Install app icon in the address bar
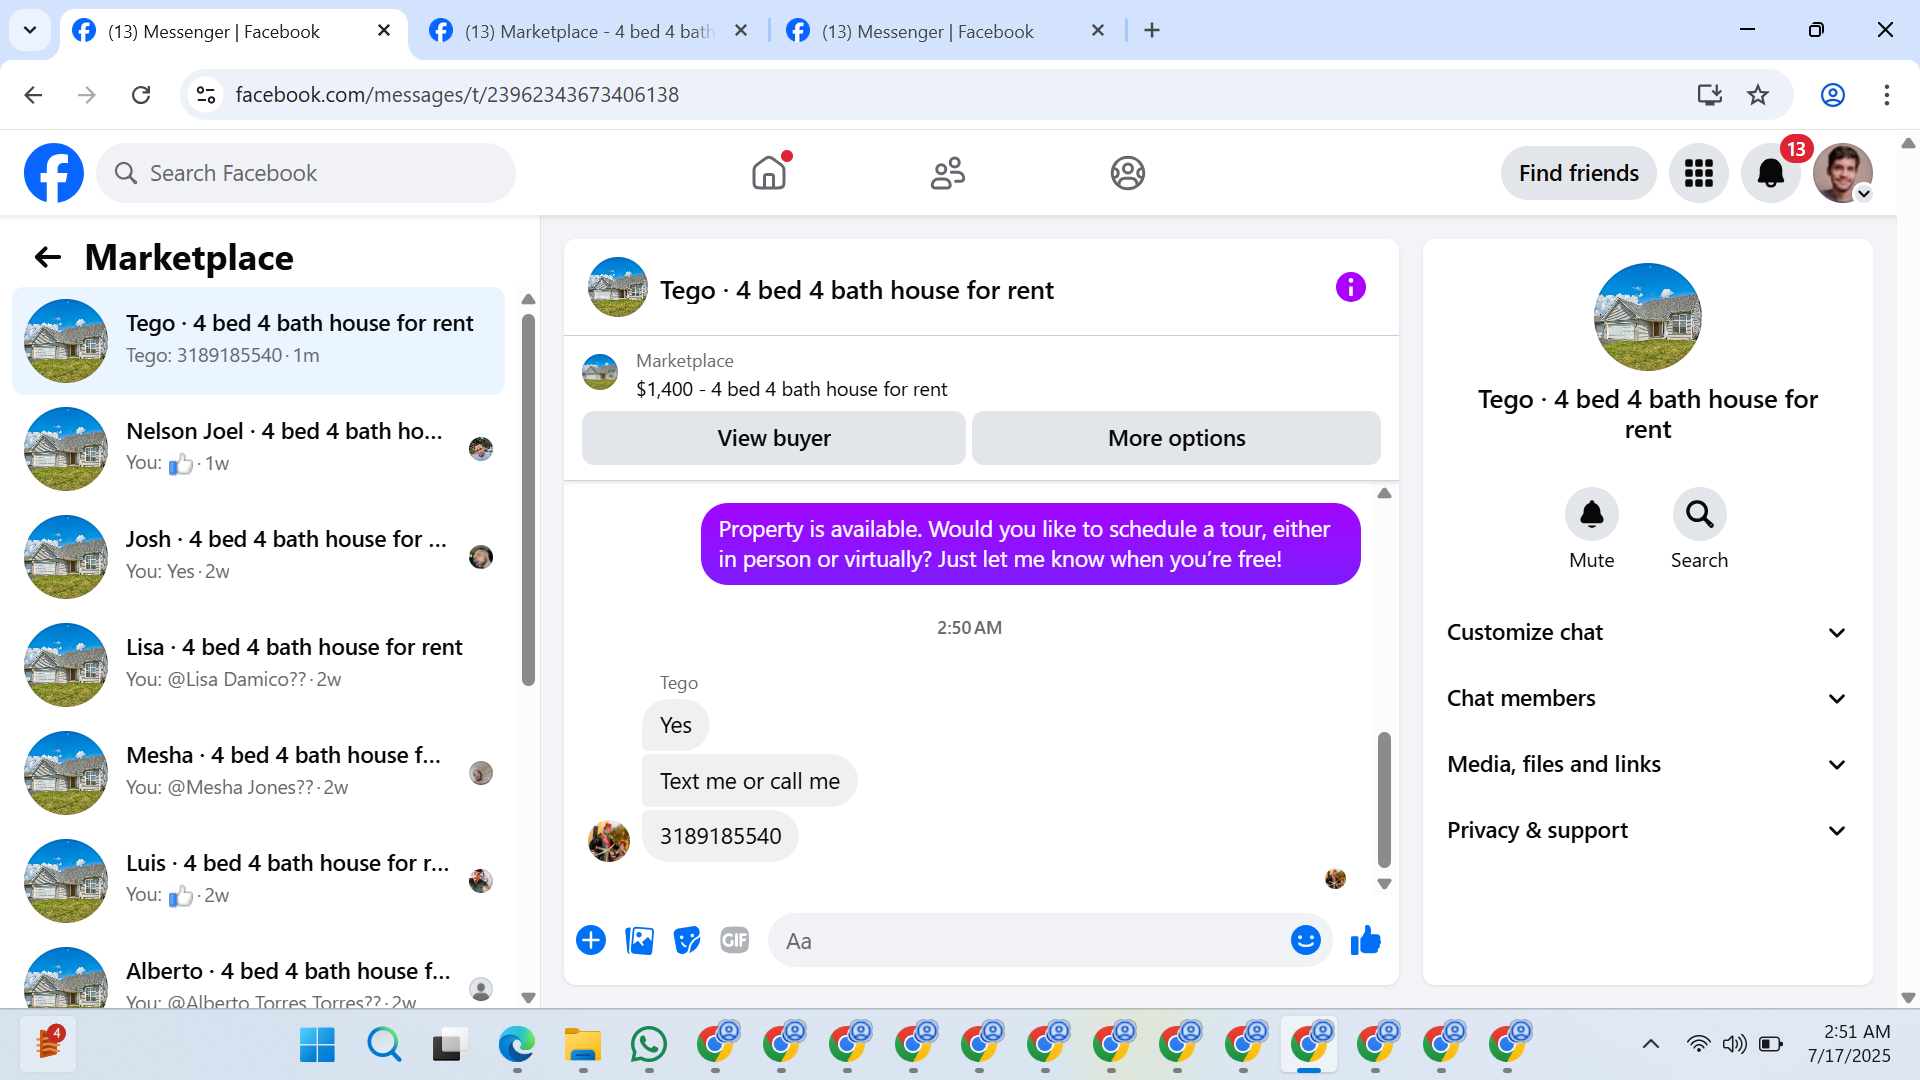 click(1710, 95)
